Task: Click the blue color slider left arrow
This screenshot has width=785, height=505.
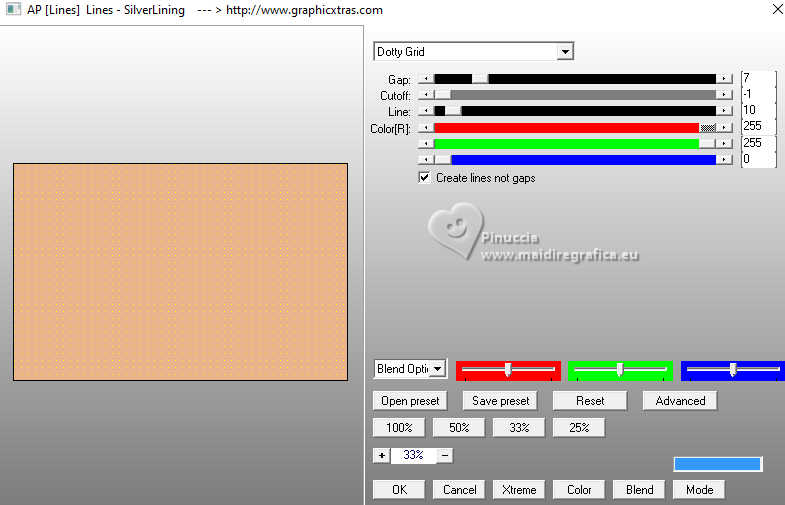Action: pos(426,160)
